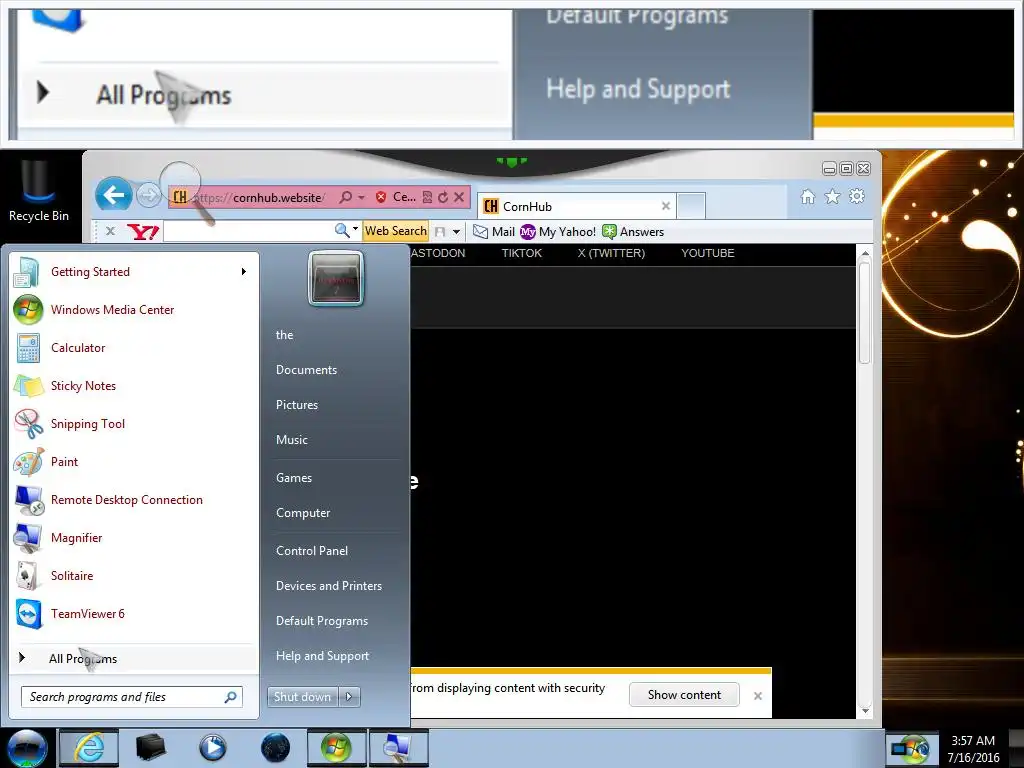Open Help and Support
1024x768 pixels.
click(x=323, y=656)
